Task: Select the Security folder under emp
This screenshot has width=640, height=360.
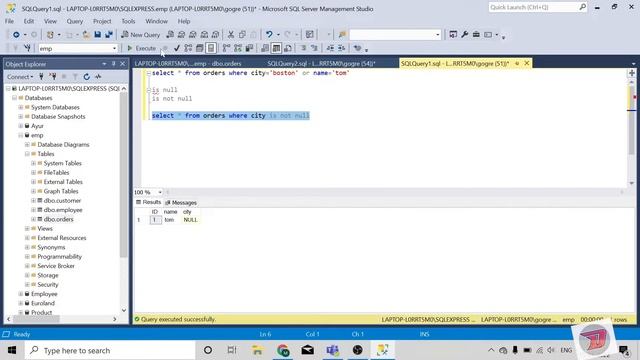Action: click(48, 284)
